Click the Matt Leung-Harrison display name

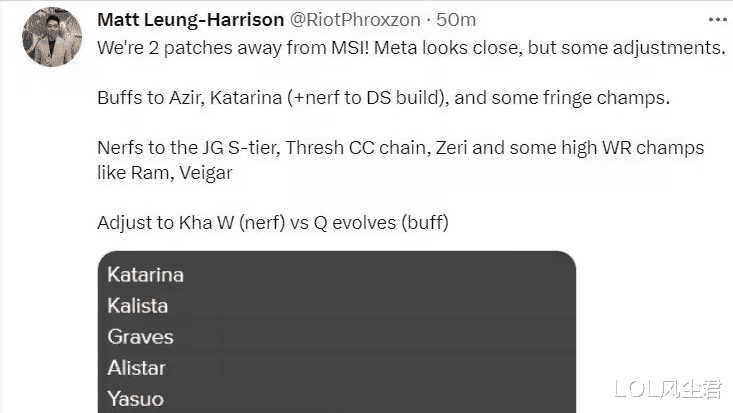[x=190, y=20]
